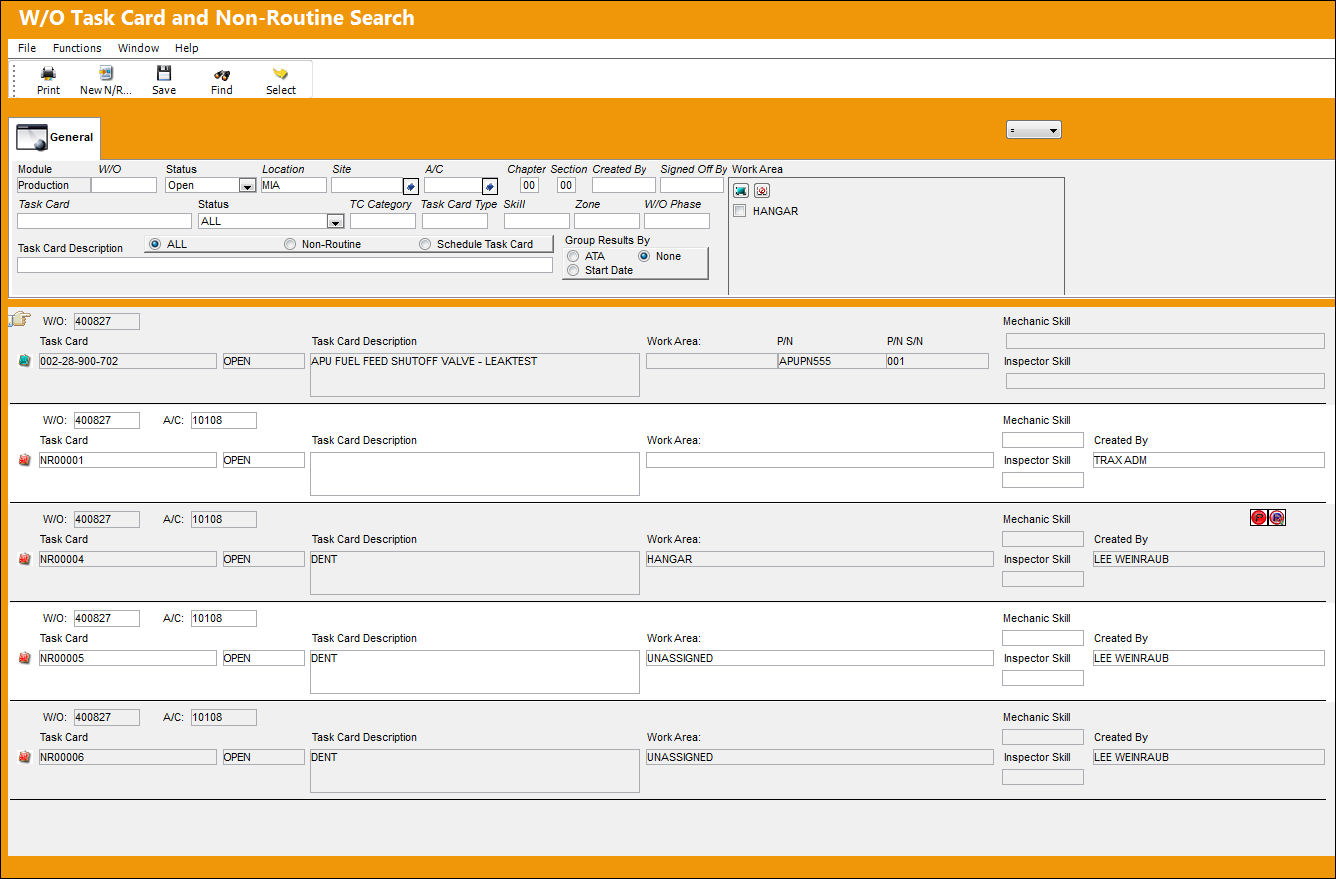Viewport: 1336px width, 879px height.
Task: Open the Functions menu
Action: coord(77,48)
